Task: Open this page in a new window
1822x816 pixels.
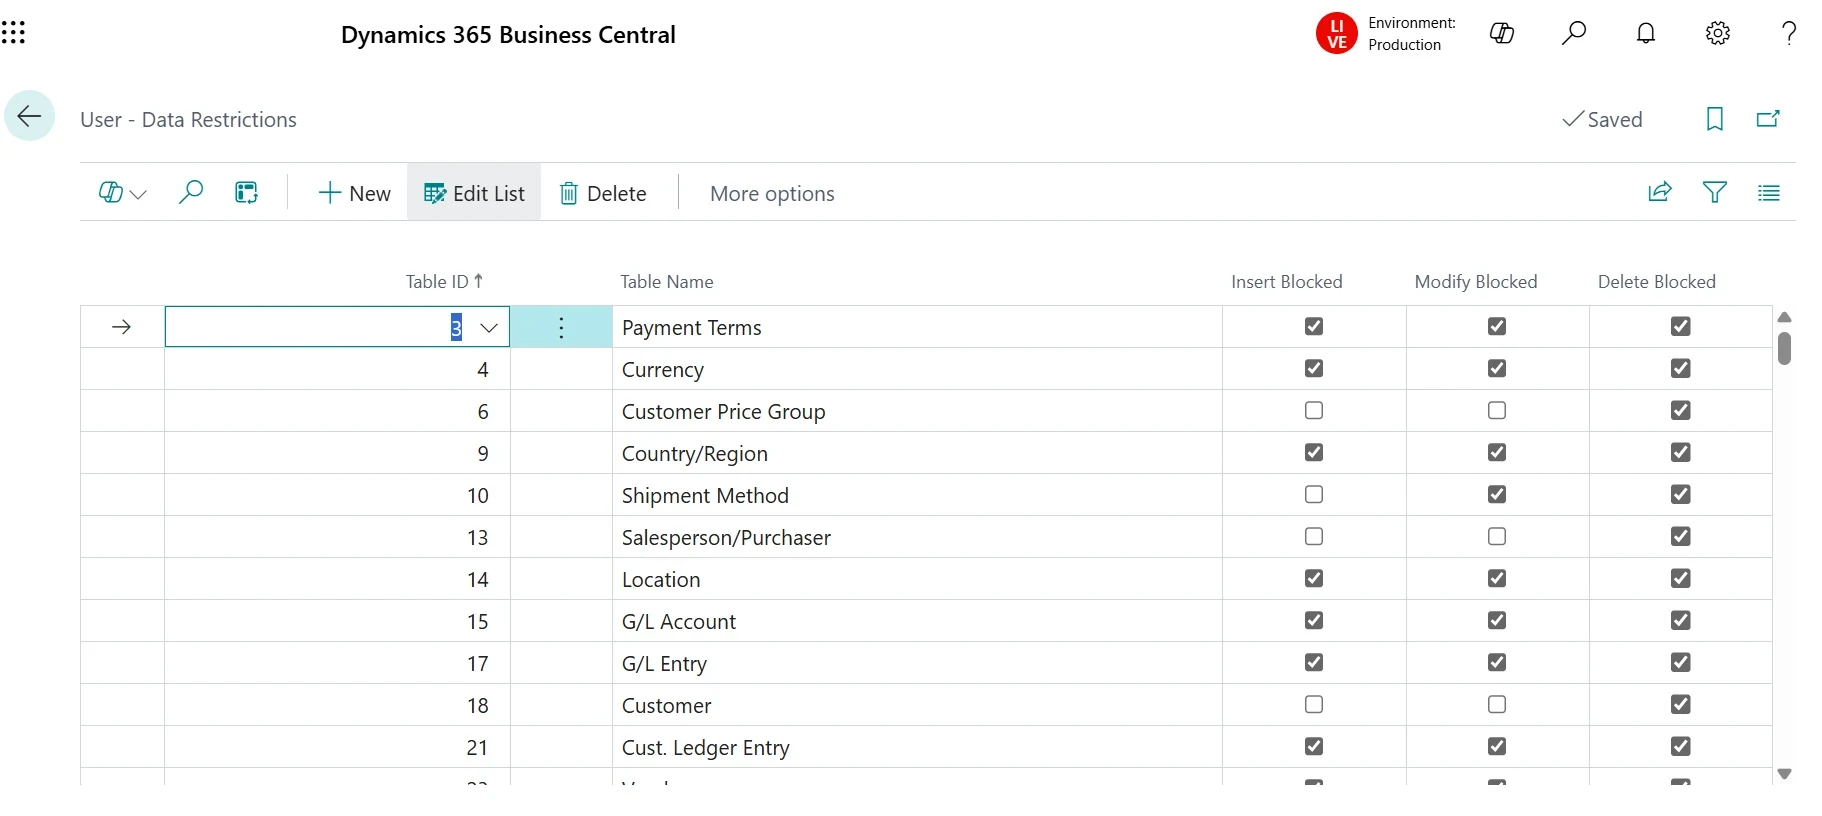Action: click(1768, 119)
